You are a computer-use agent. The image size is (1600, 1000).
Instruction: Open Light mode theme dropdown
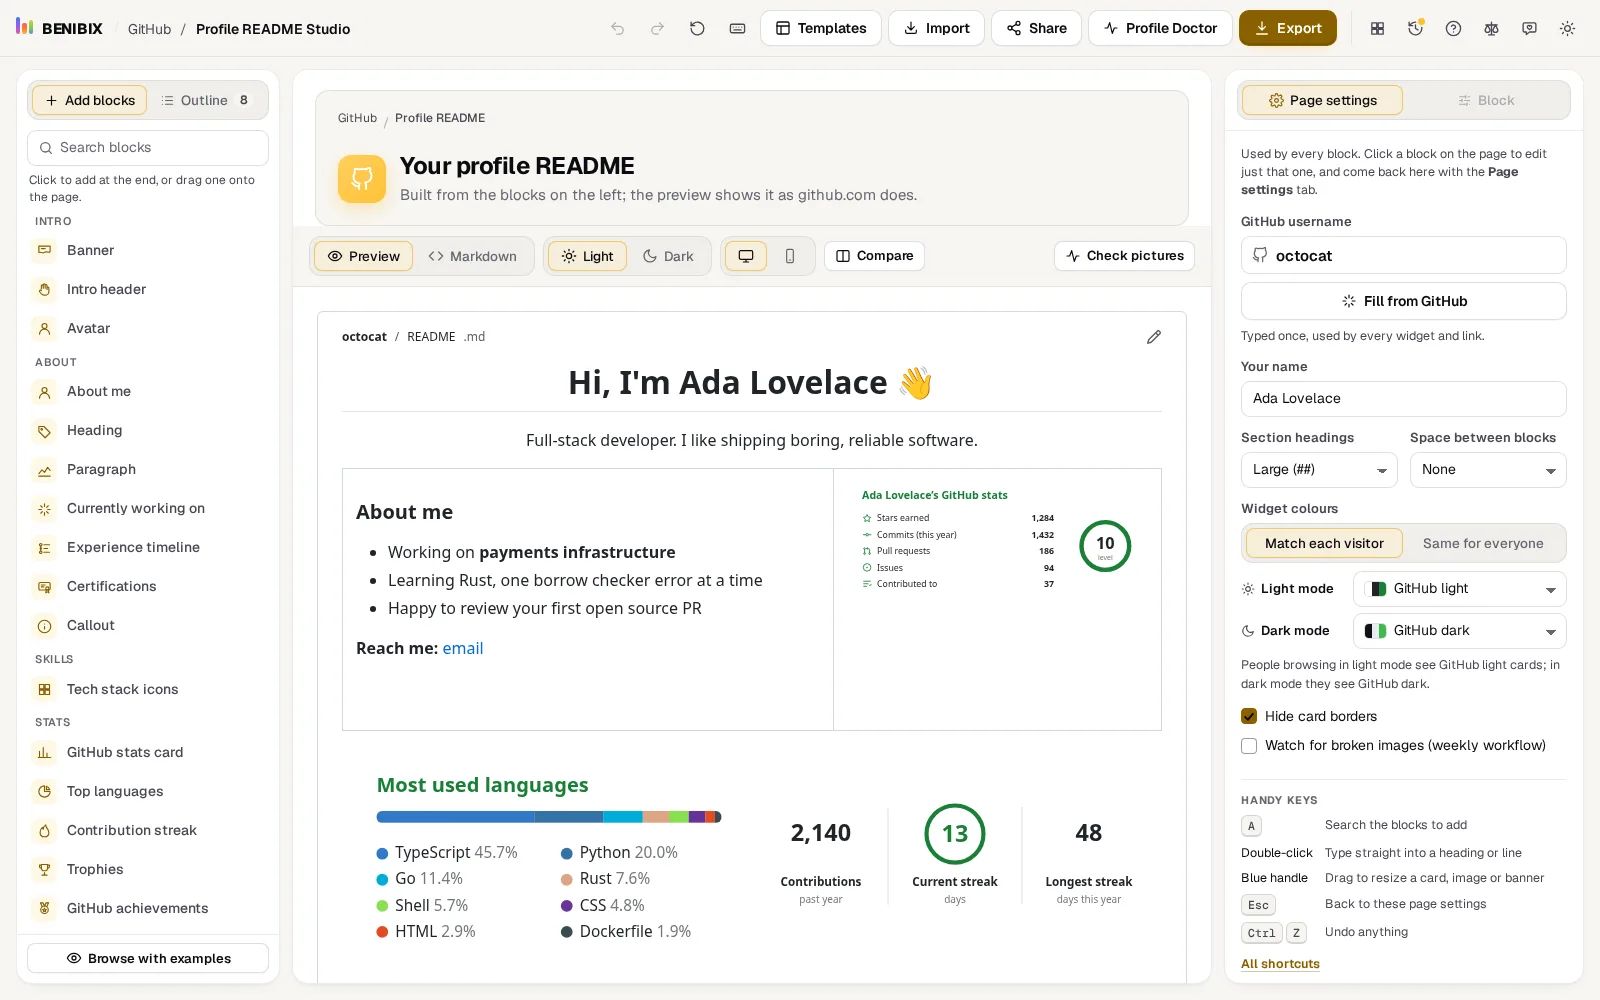coord(1460,589)
